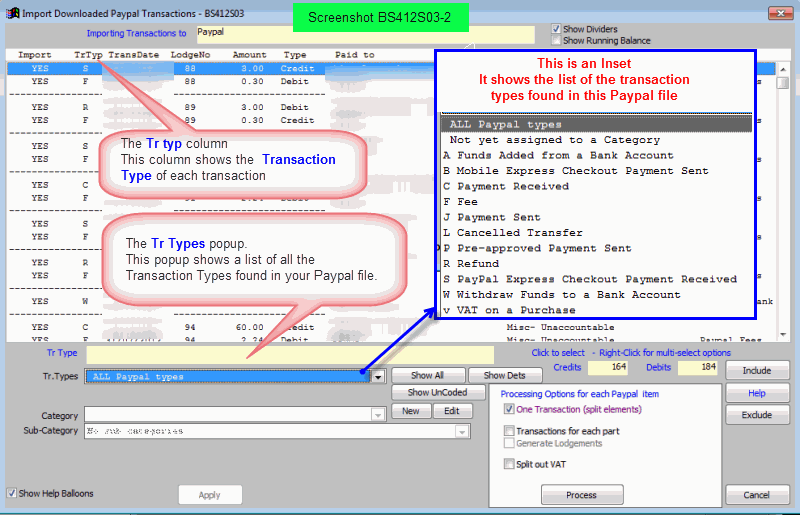Click the Debits value field 184

click(697, 367)
